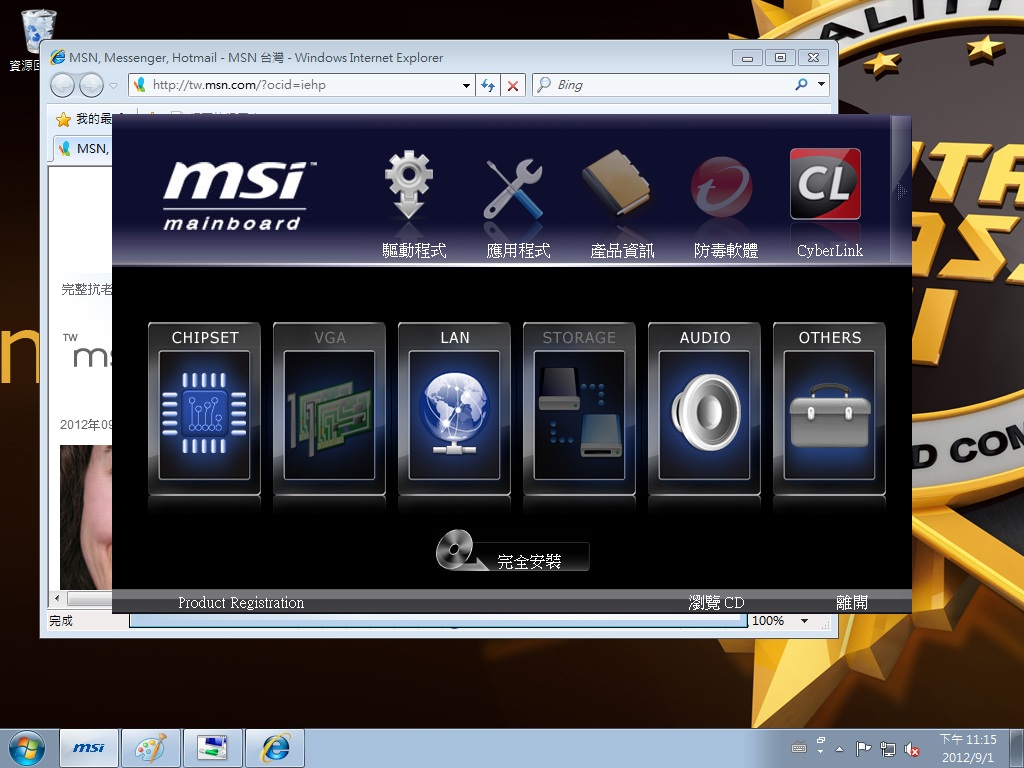1024x768 pixels.
Task: Click the IE forward button
Action: tap(91, 85)
